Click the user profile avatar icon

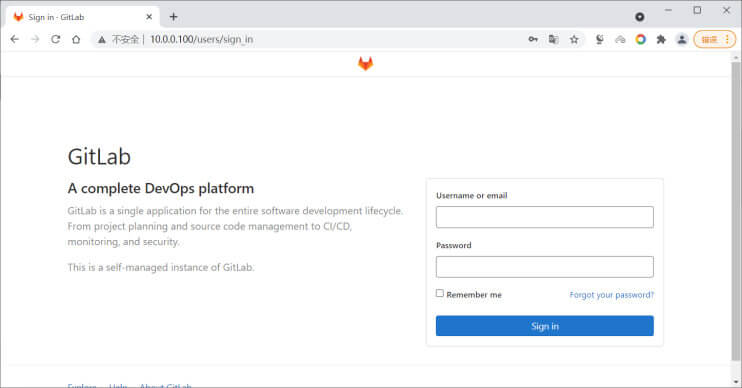681,39
